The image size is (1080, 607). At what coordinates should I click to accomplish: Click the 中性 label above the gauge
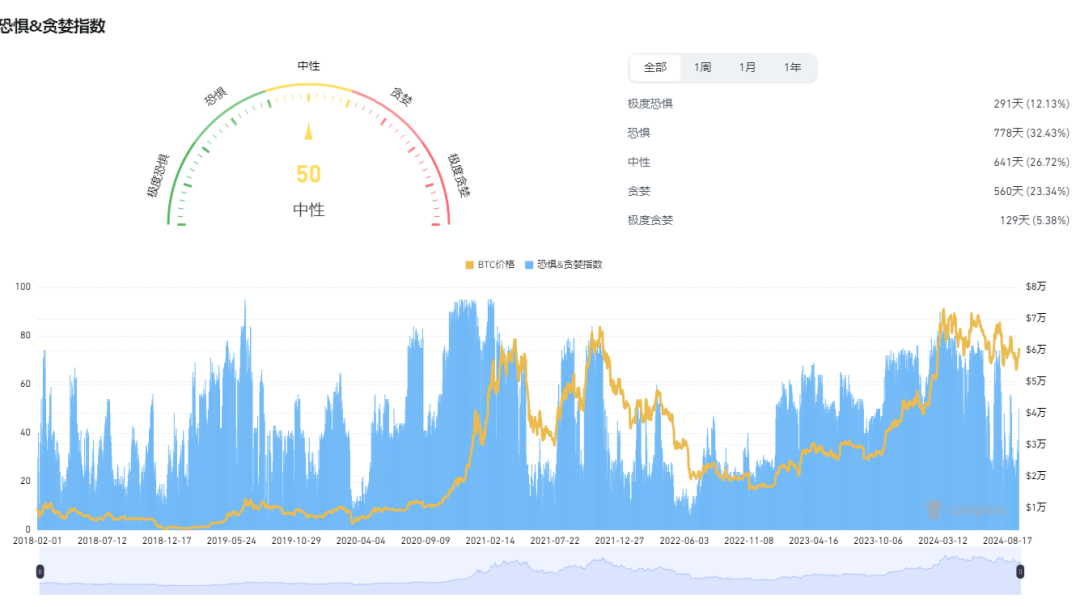pos(307,66)
